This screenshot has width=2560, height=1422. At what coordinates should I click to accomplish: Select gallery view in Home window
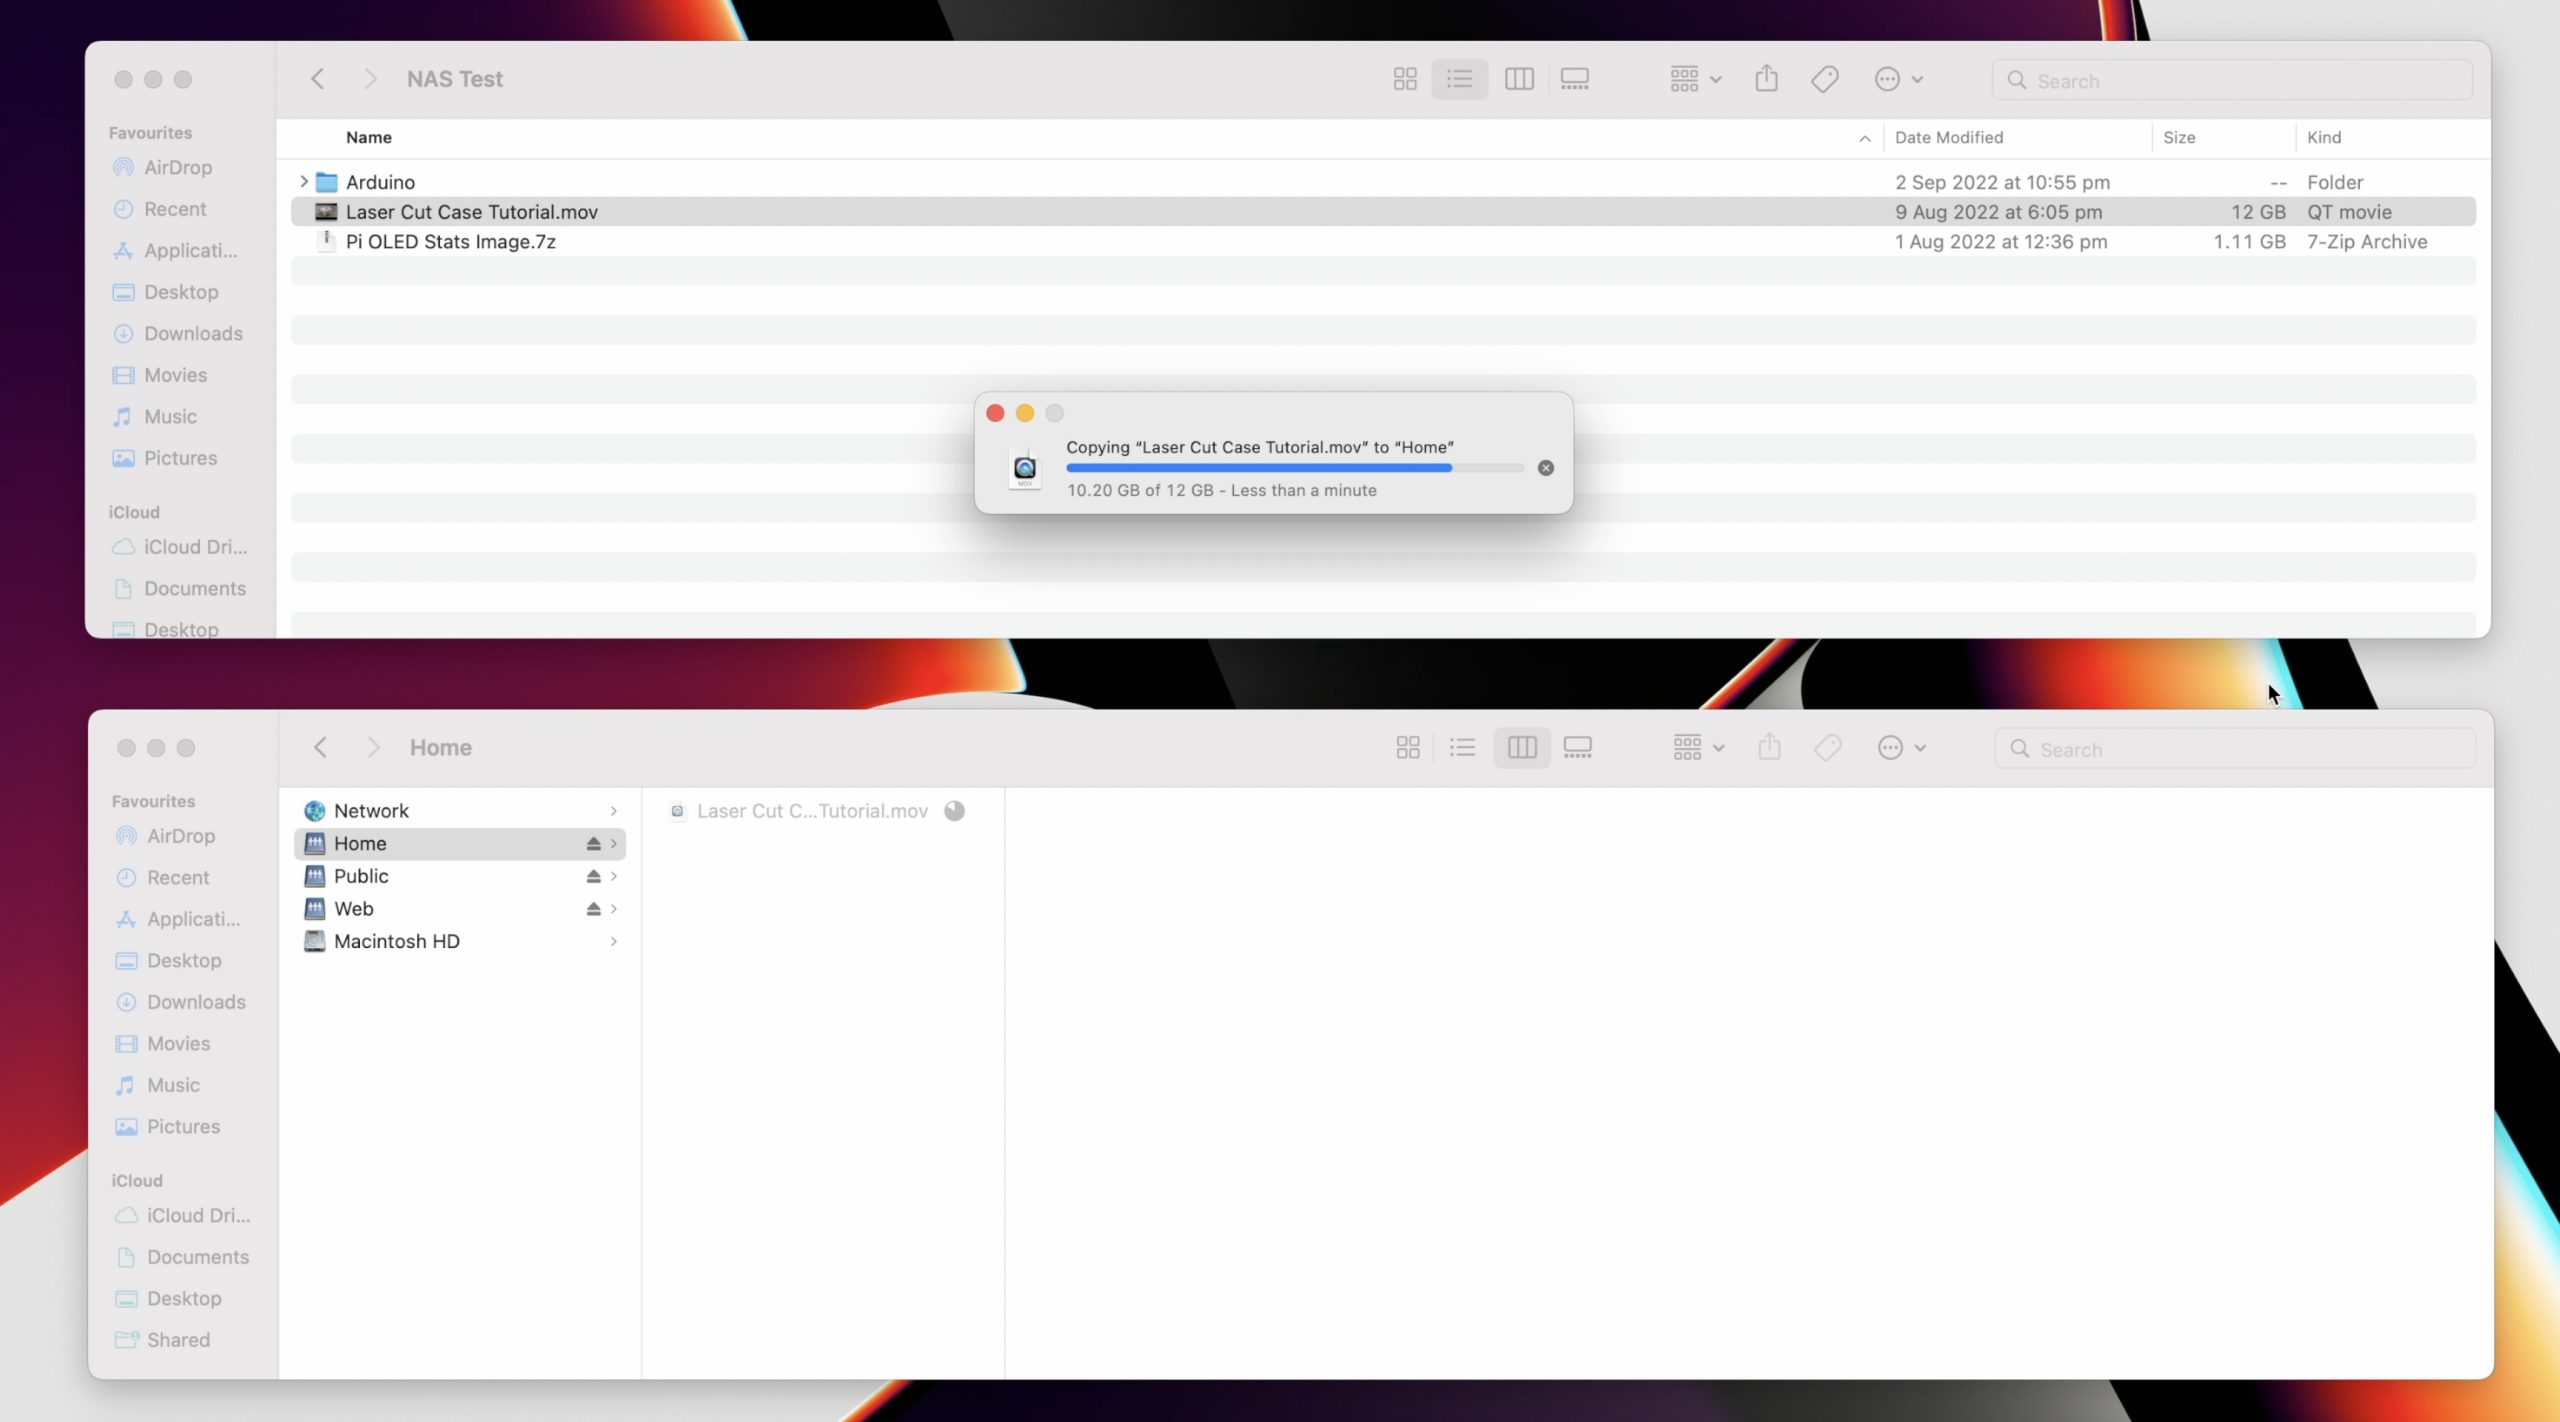pos(1577,747)
